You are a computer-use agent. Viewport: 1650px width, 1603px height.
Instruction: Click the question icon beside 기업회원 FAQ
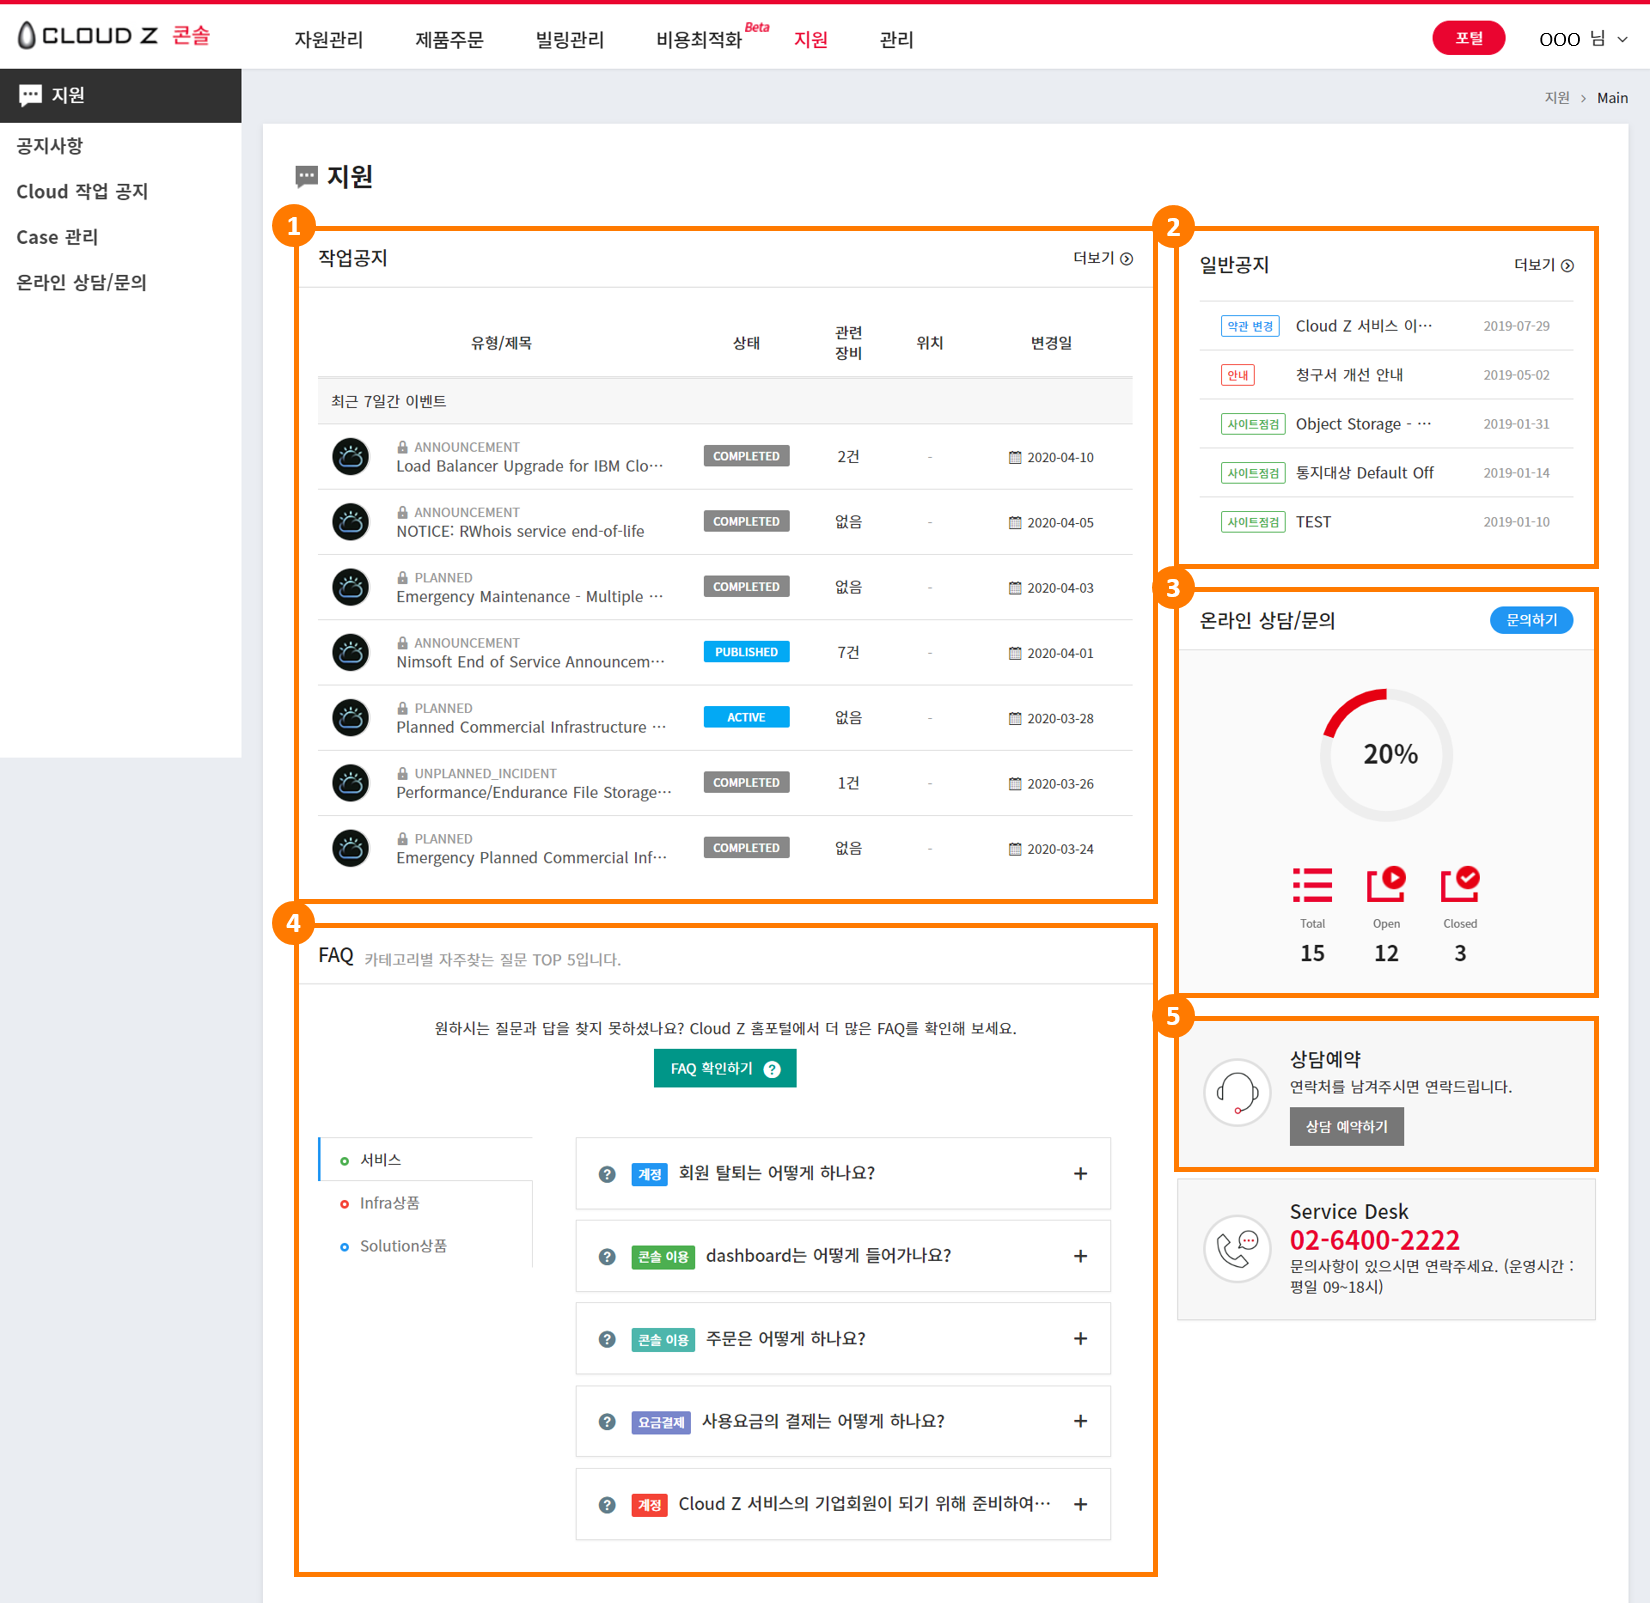coord(607,1505)
